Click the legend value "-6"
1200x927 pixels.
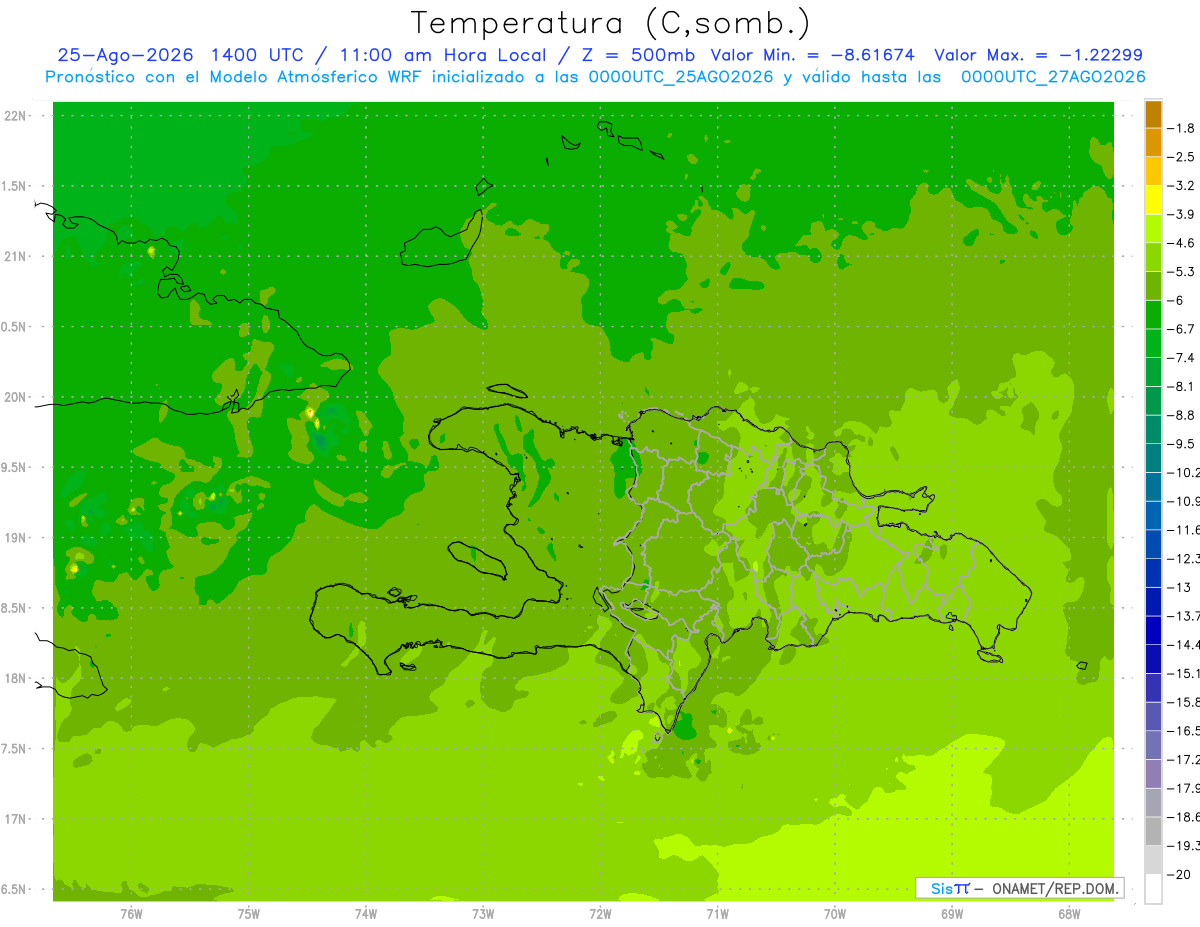click(1177, 300)
